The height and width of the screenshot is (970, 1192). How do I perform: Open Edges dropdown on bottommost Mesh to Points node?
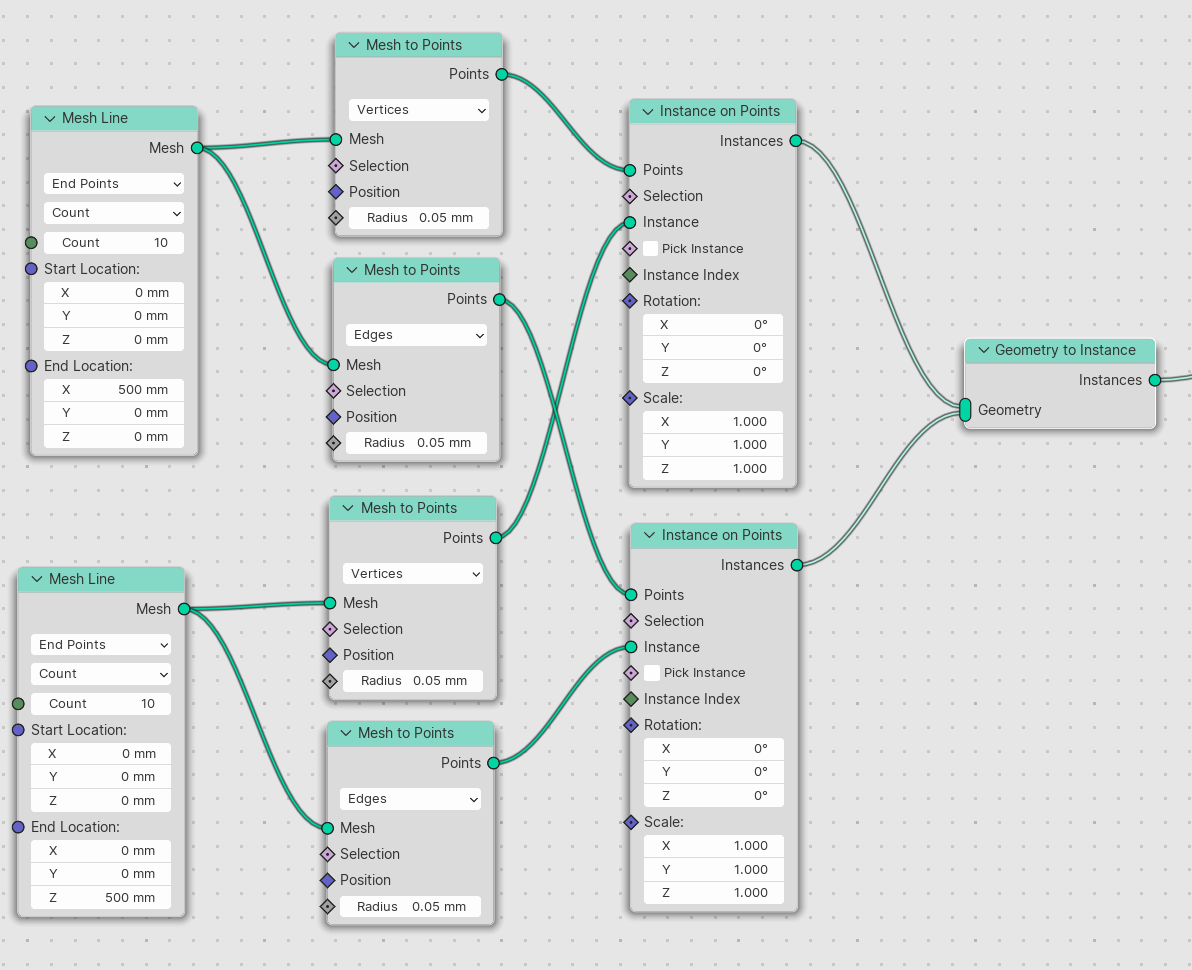[x=411, y=799]
